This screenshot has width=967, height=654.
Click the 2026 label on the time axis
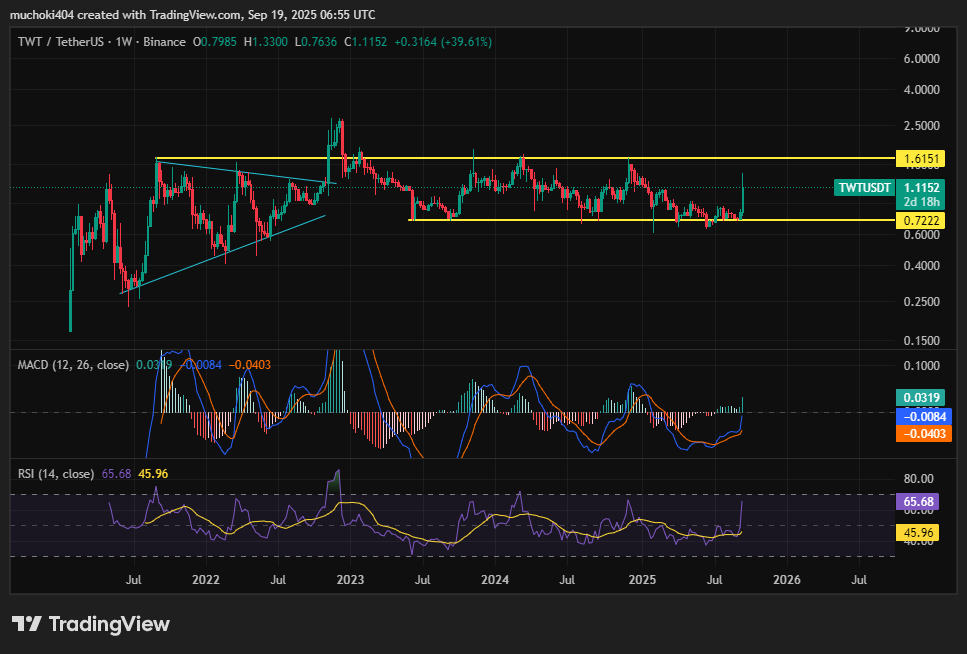click(787, 580)
